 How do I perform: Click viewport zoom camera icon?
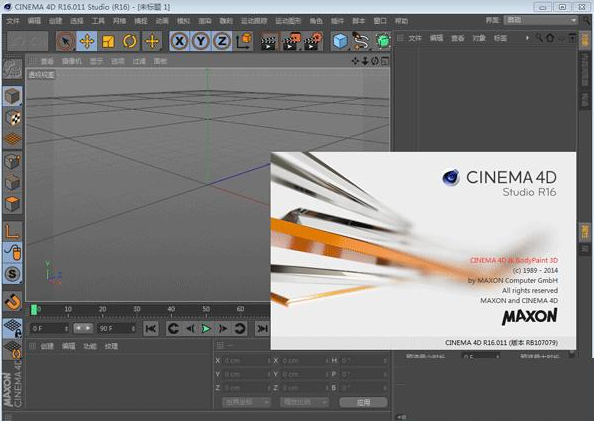(365, 61)
